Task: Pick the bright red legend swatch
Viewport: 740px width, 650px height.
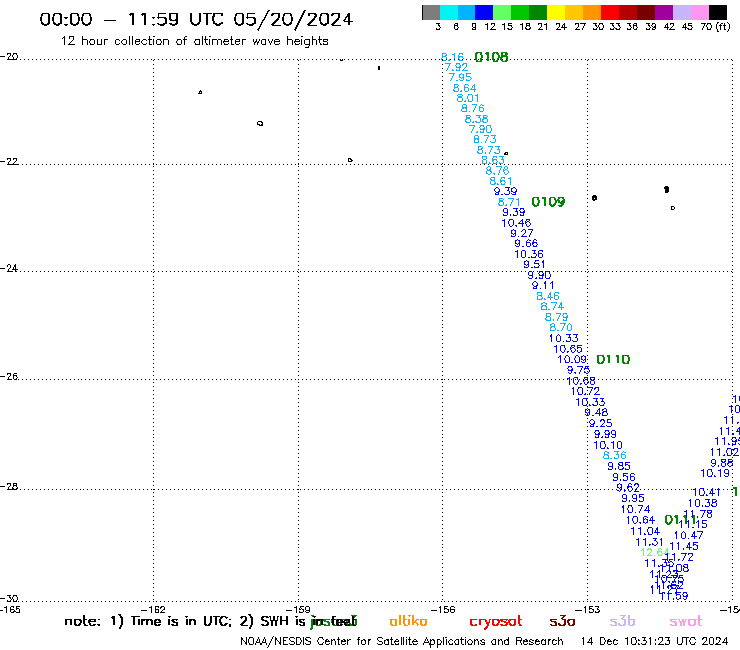Action: [x=610, y=12]
